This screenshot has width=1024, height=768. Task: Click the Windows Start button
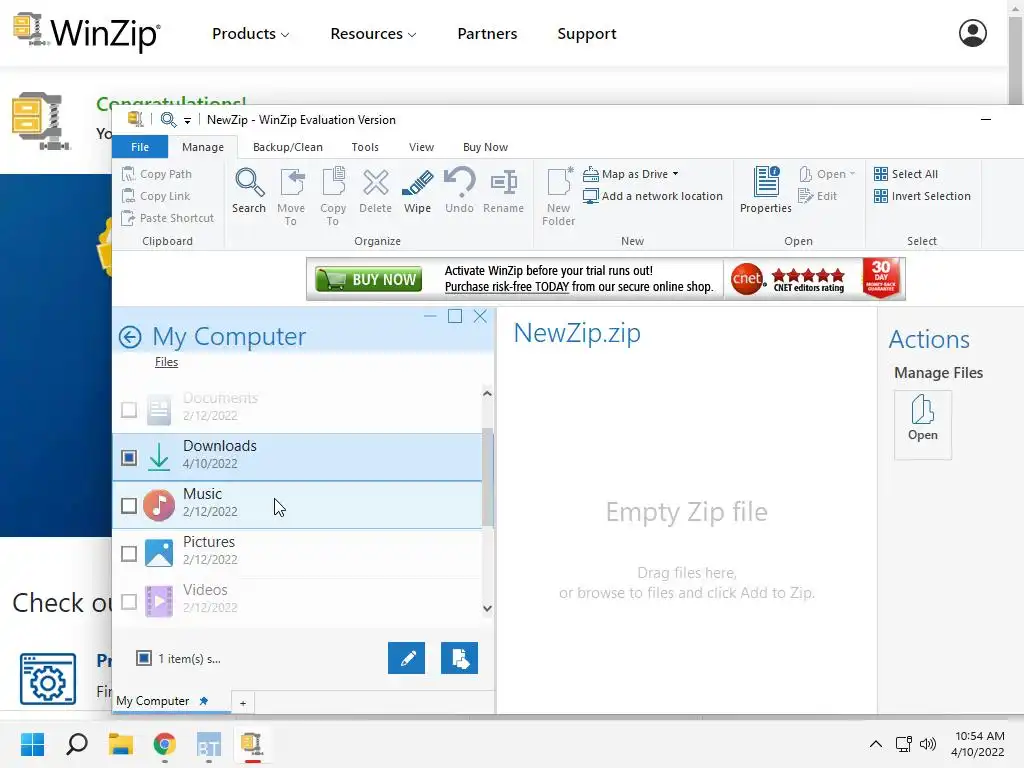tap(32, 744)
